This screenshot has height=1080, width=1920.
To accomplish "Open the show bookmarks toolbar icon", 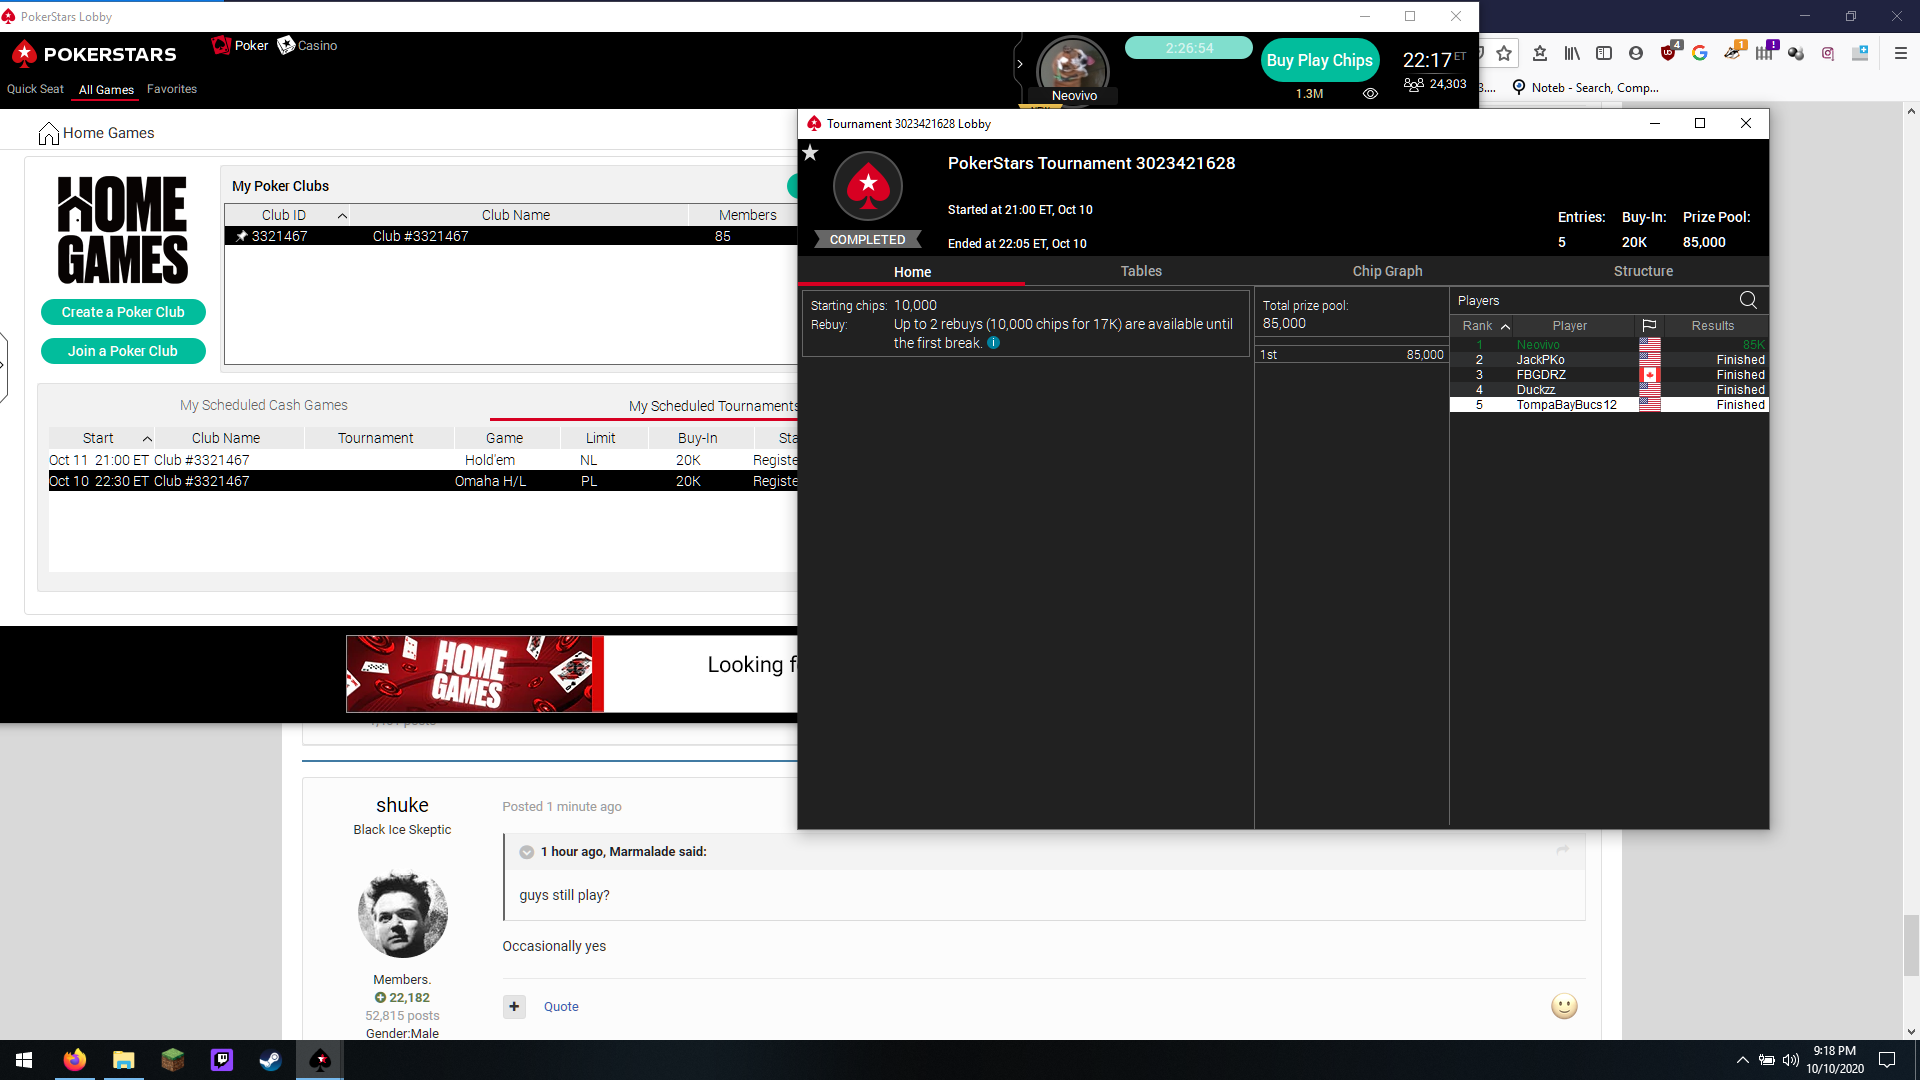I will [1540, 53].
